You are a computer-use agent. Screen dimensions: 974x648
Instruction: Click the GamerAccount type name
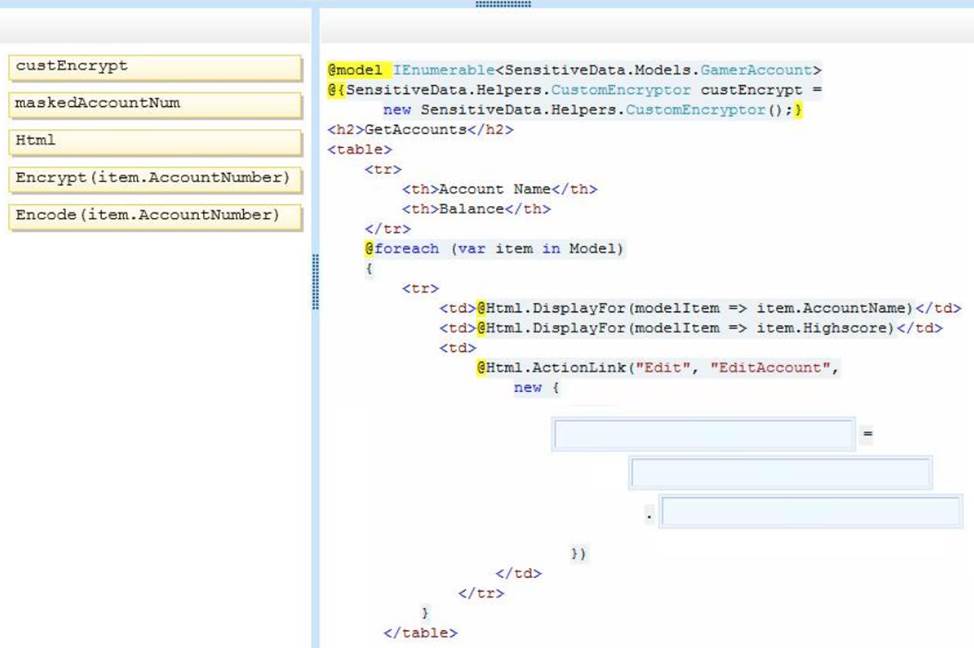tap(756, 70)
